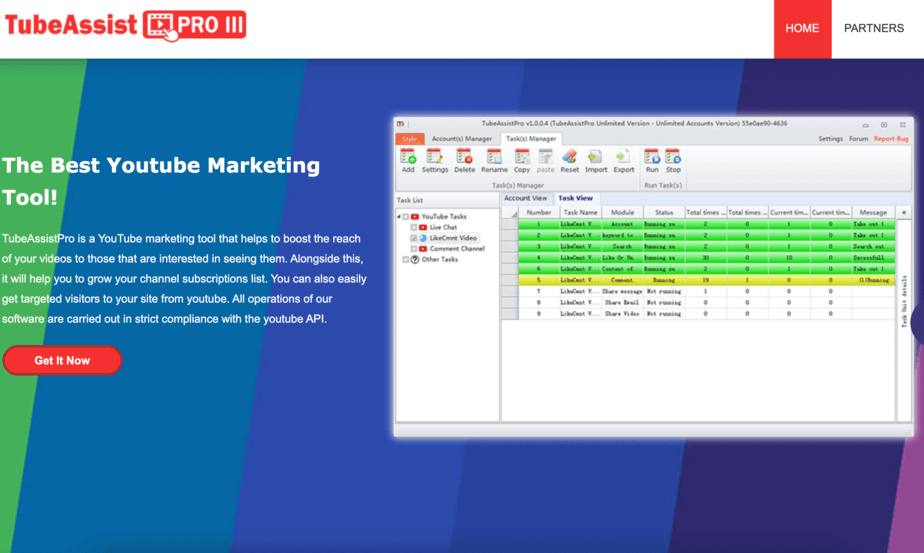Open HOME in the site navigation
The height and width of the screenshot is (553, 924).
802,28
